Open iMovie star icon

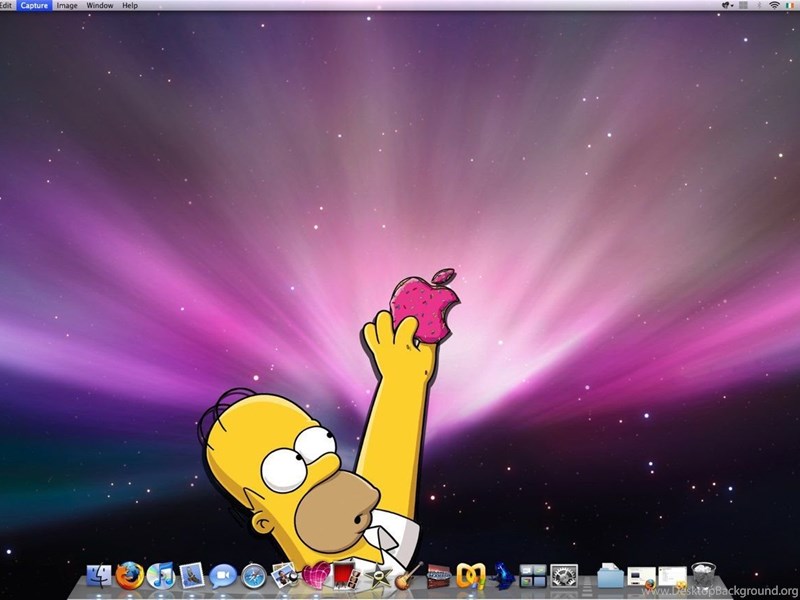(379, 577)
